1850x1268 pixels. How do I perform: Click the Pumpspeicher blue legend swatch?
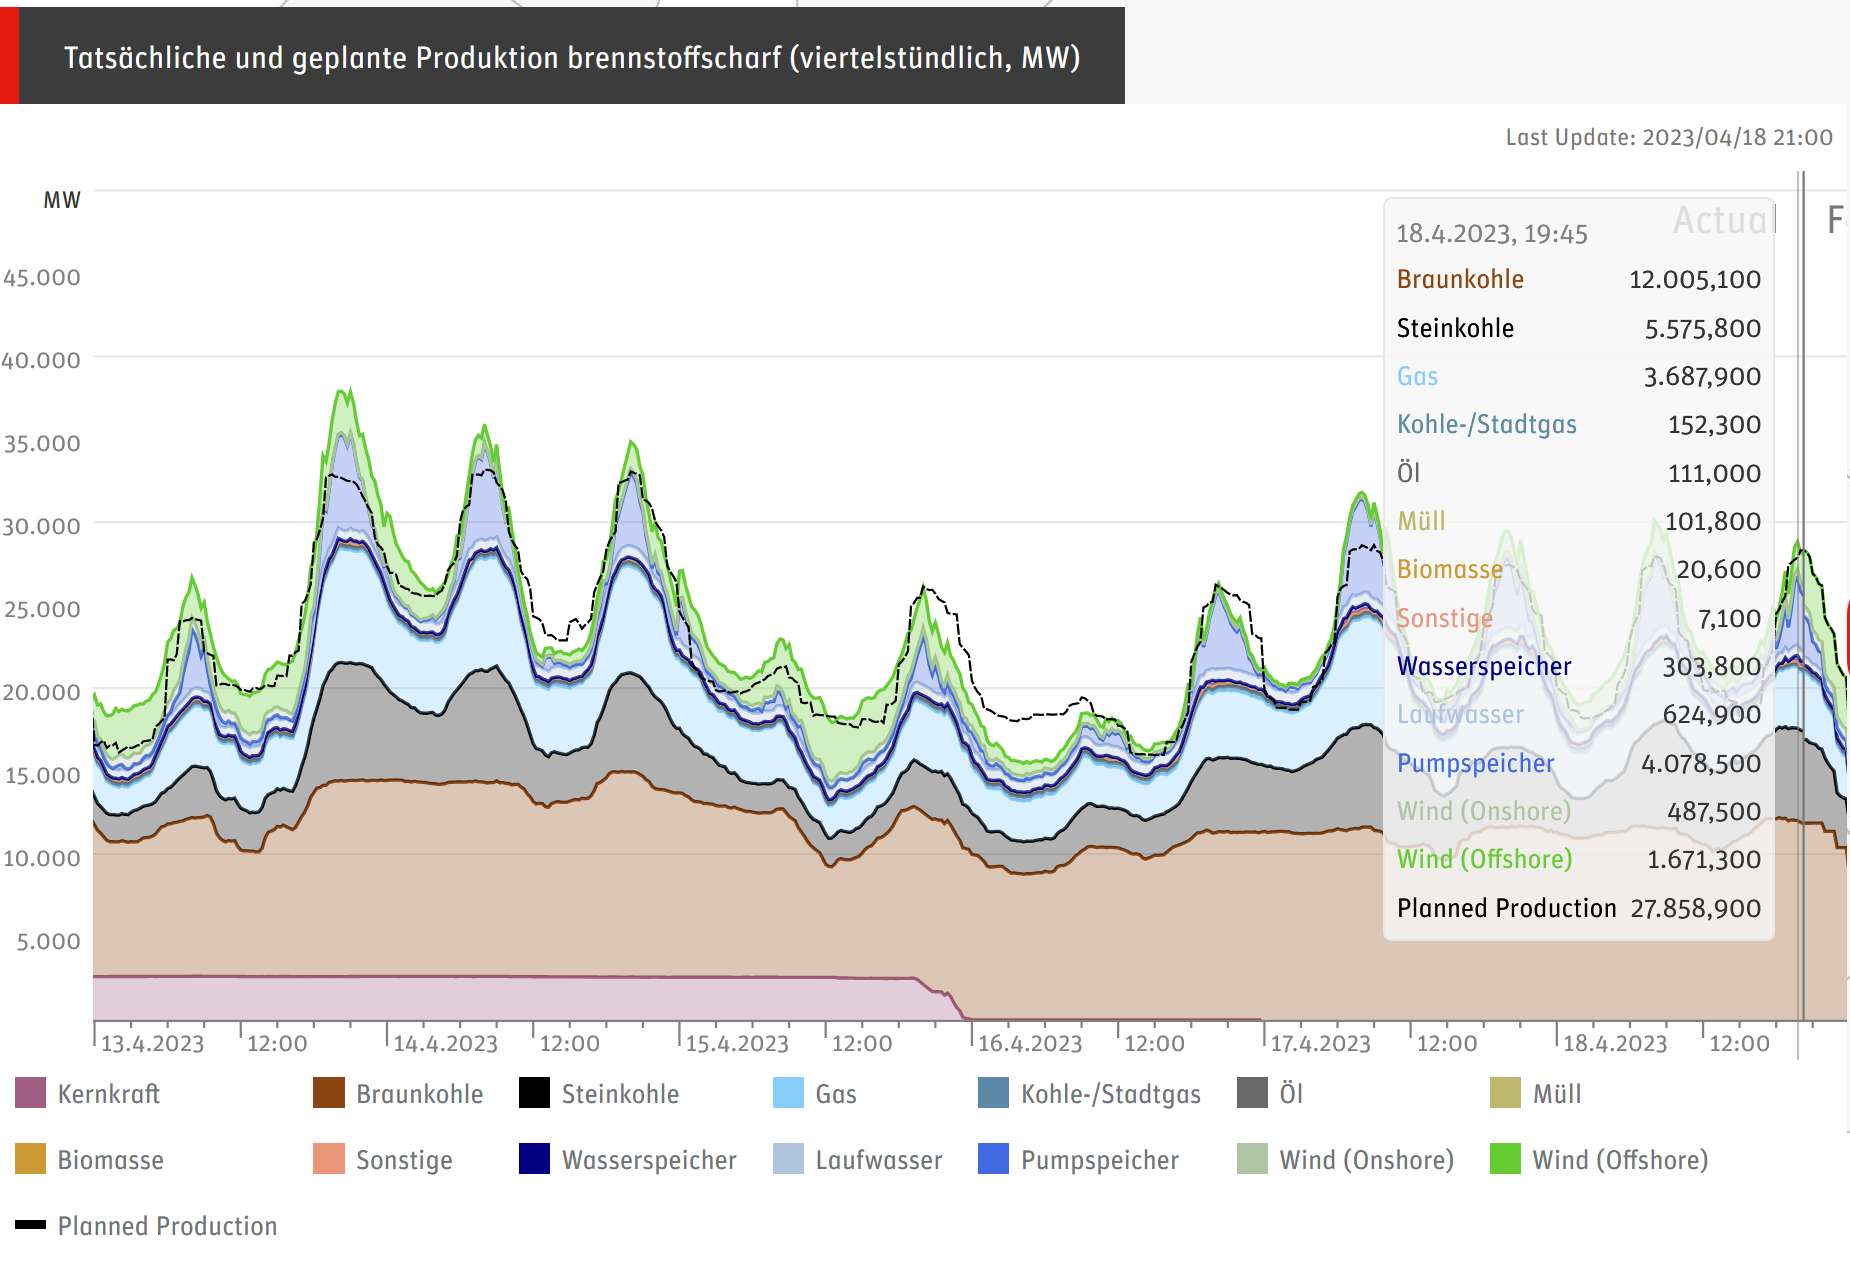coord(994,1159)
